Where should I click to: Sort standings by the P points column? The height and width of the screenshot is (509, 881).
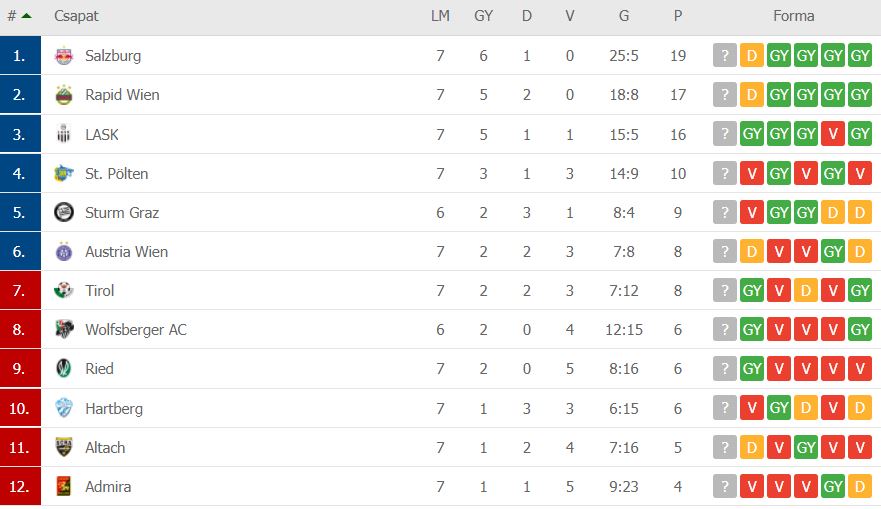tap(678, 16)
